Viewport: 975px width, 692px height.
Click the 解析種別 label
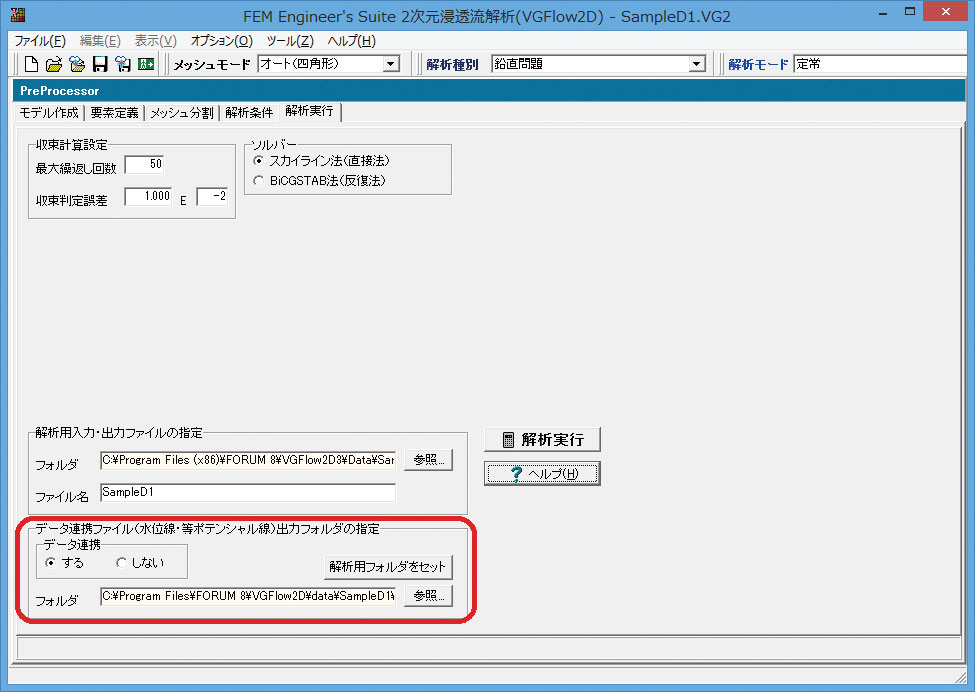point(452,64)
